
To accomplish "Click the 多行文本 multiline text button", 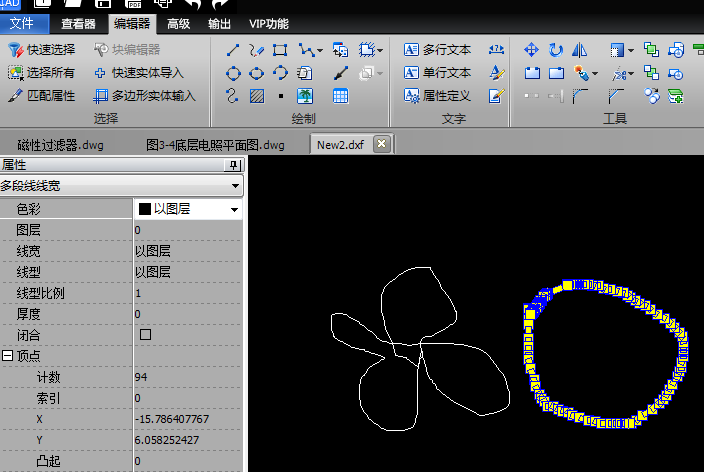I will [437, 50].
